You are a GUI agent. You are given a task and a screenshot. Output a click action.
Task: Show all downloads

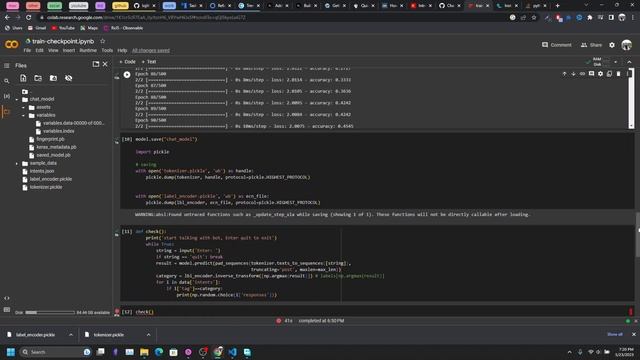(x=615, y=334)
